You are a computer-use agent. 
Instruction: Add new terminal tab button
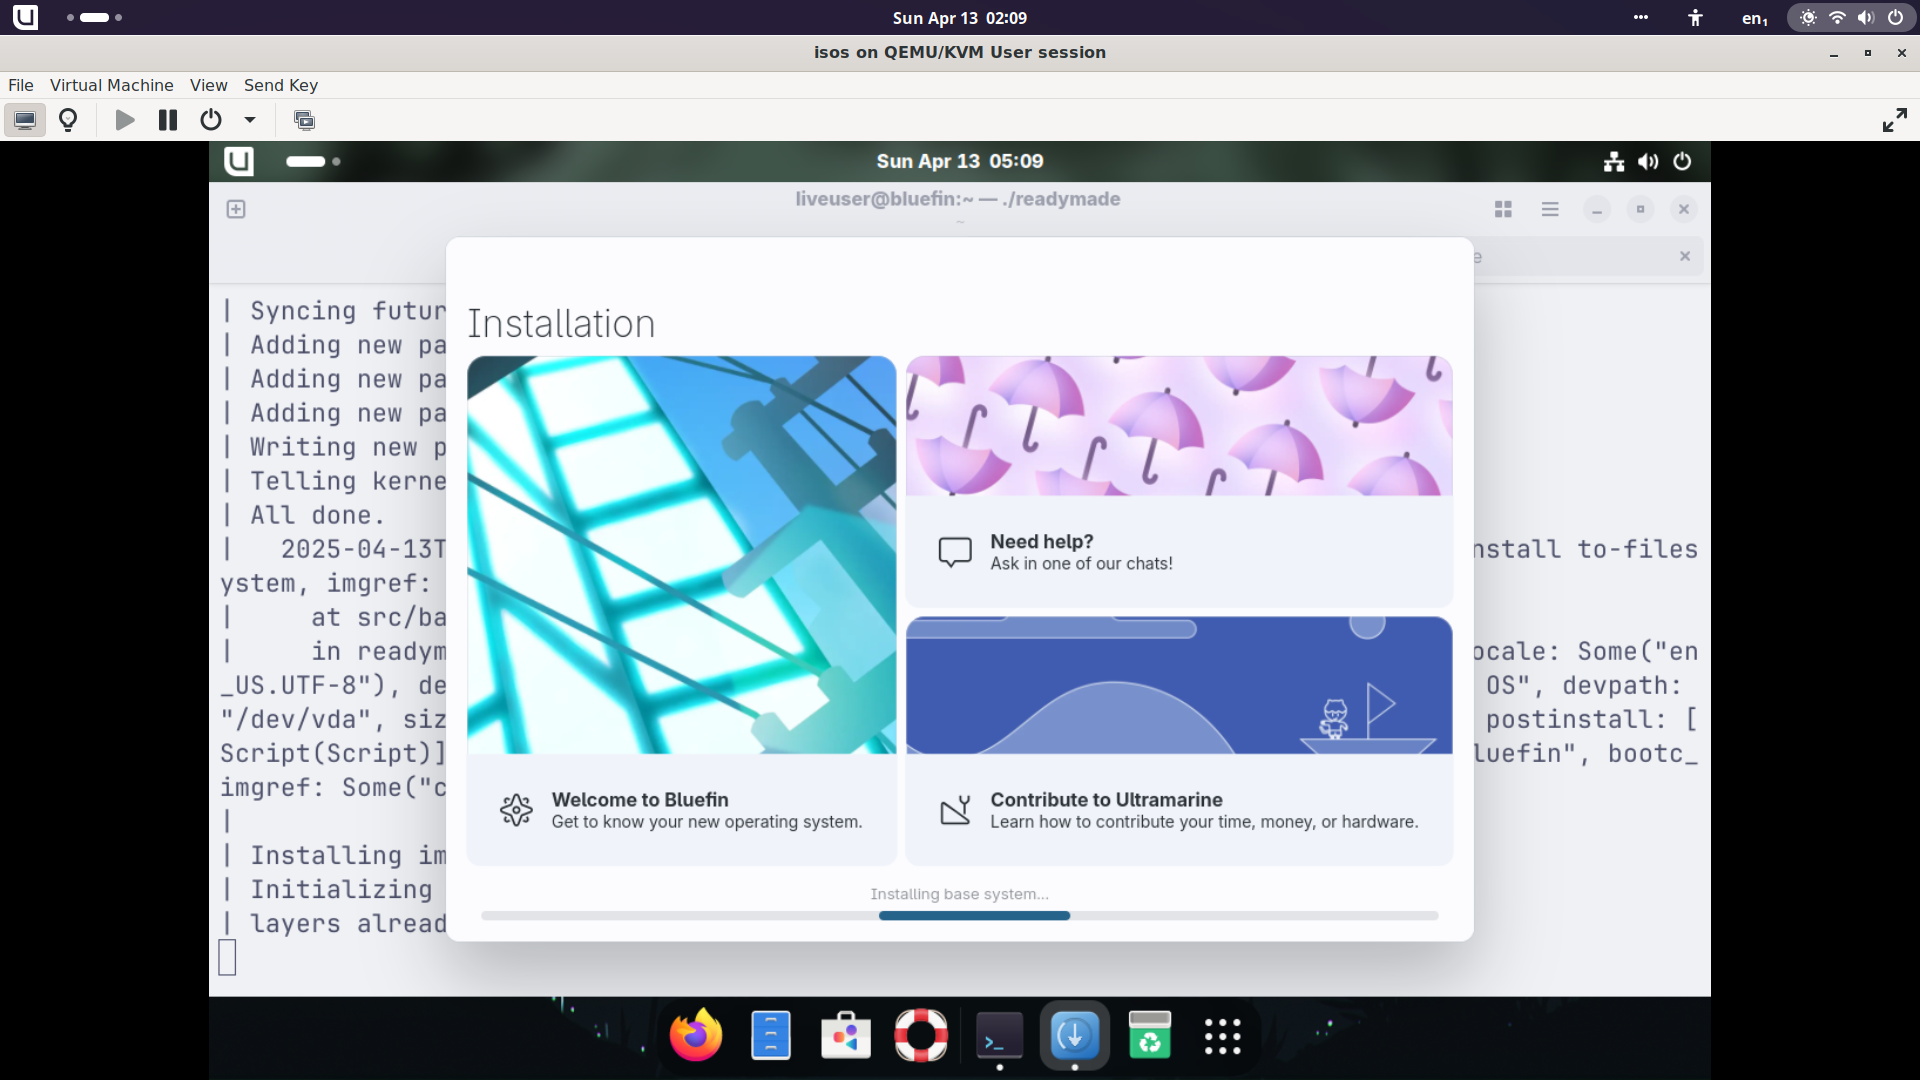(236, 209)
